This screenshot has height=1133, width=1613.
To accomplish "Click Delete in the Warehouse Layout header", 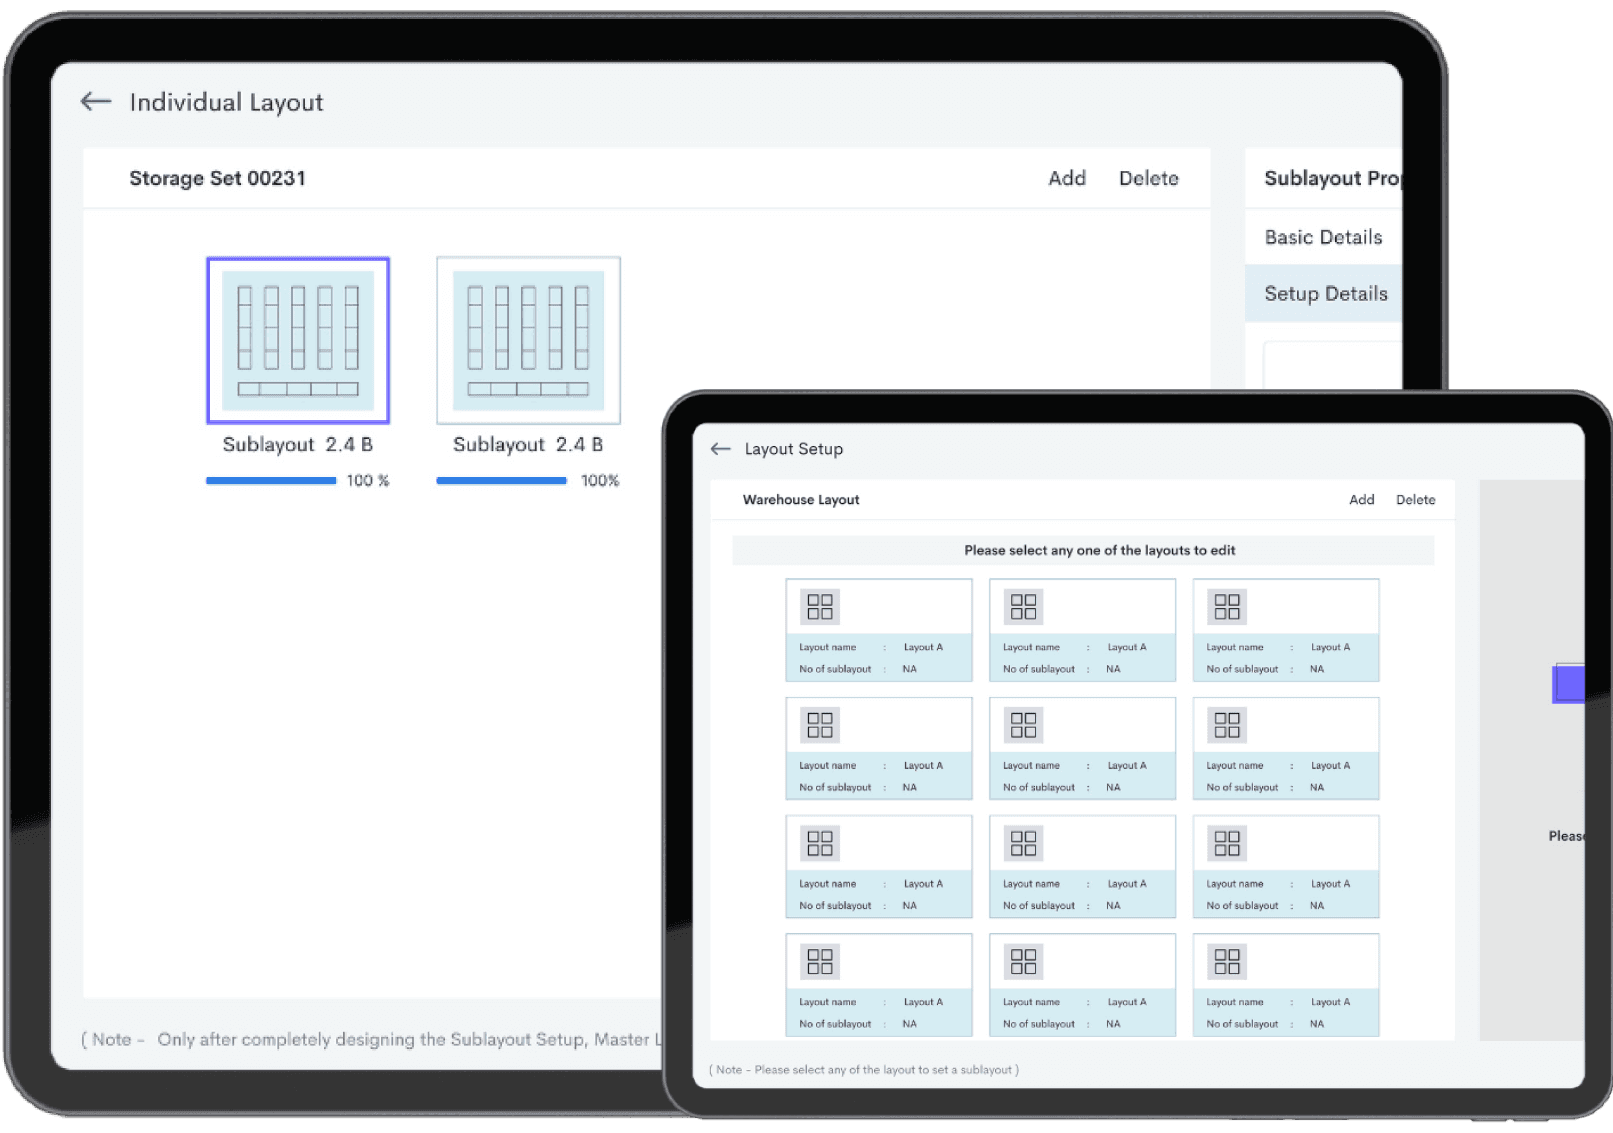I will (x=1415, y=500).
